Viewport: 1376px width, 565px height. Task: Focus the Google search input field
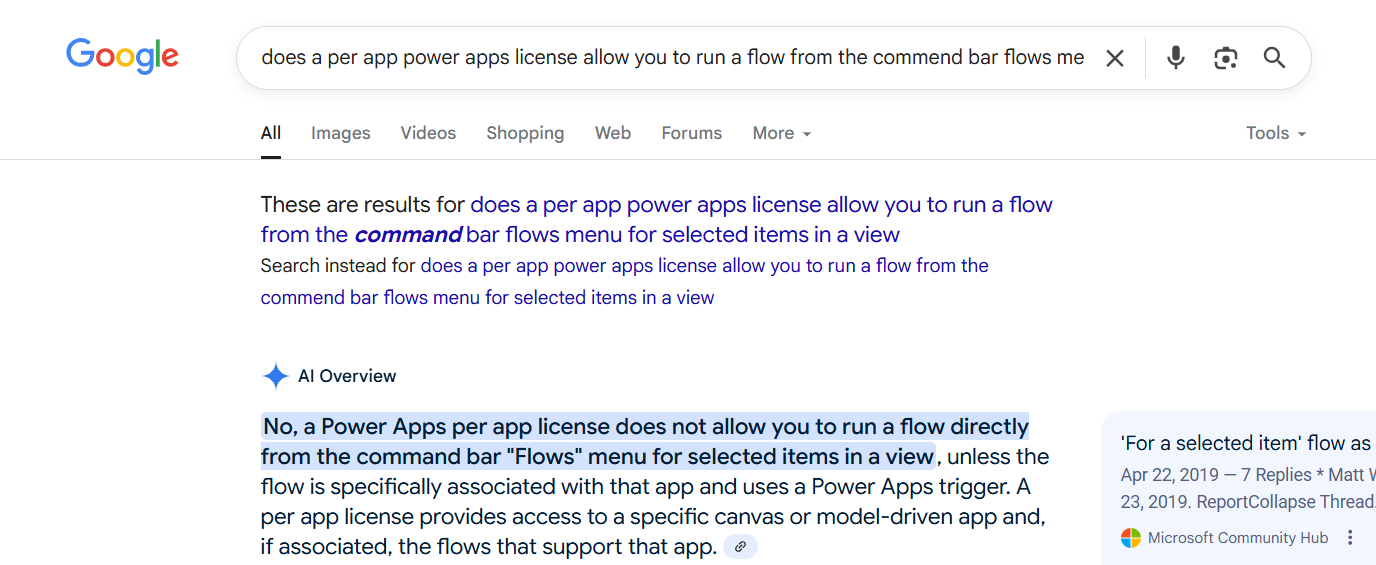[672, 58]
